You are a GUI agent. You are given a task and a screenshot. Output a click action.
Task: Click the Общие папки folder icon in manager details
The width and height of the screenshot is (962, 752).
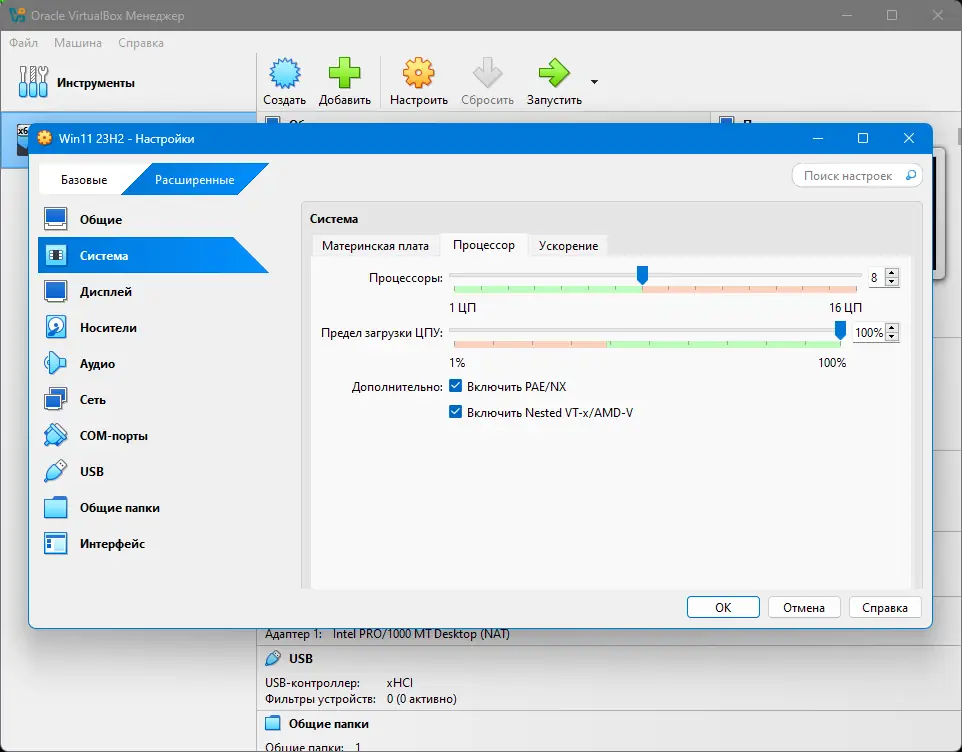coord(273,723)
